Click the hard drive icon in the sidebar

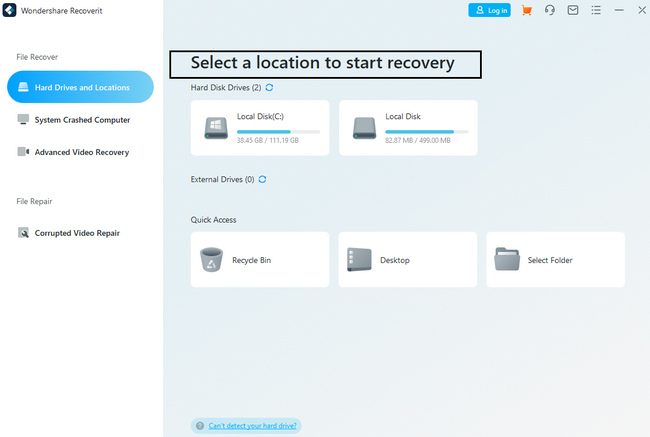tap(23, 87)
